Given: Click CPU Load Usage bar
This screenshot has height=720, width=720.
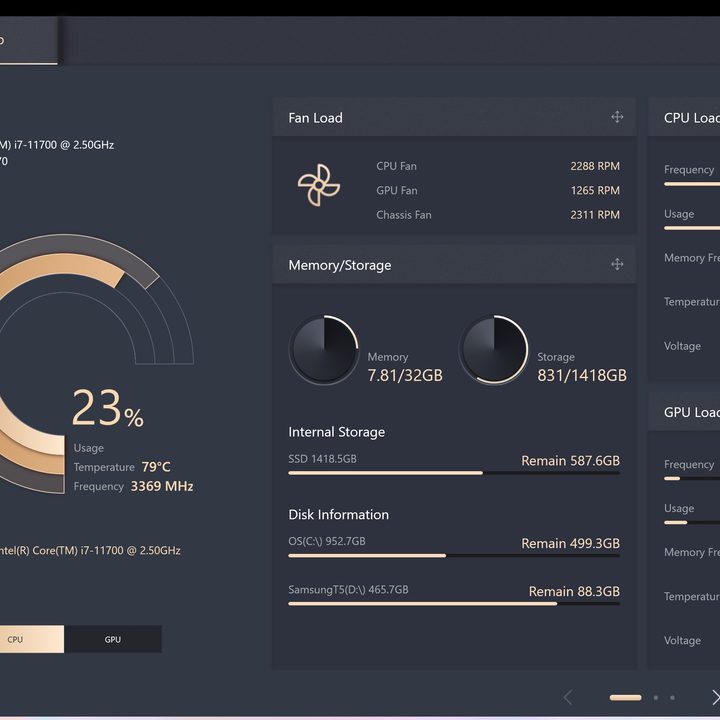Looking at the screenshot, I should click(692, 228).
